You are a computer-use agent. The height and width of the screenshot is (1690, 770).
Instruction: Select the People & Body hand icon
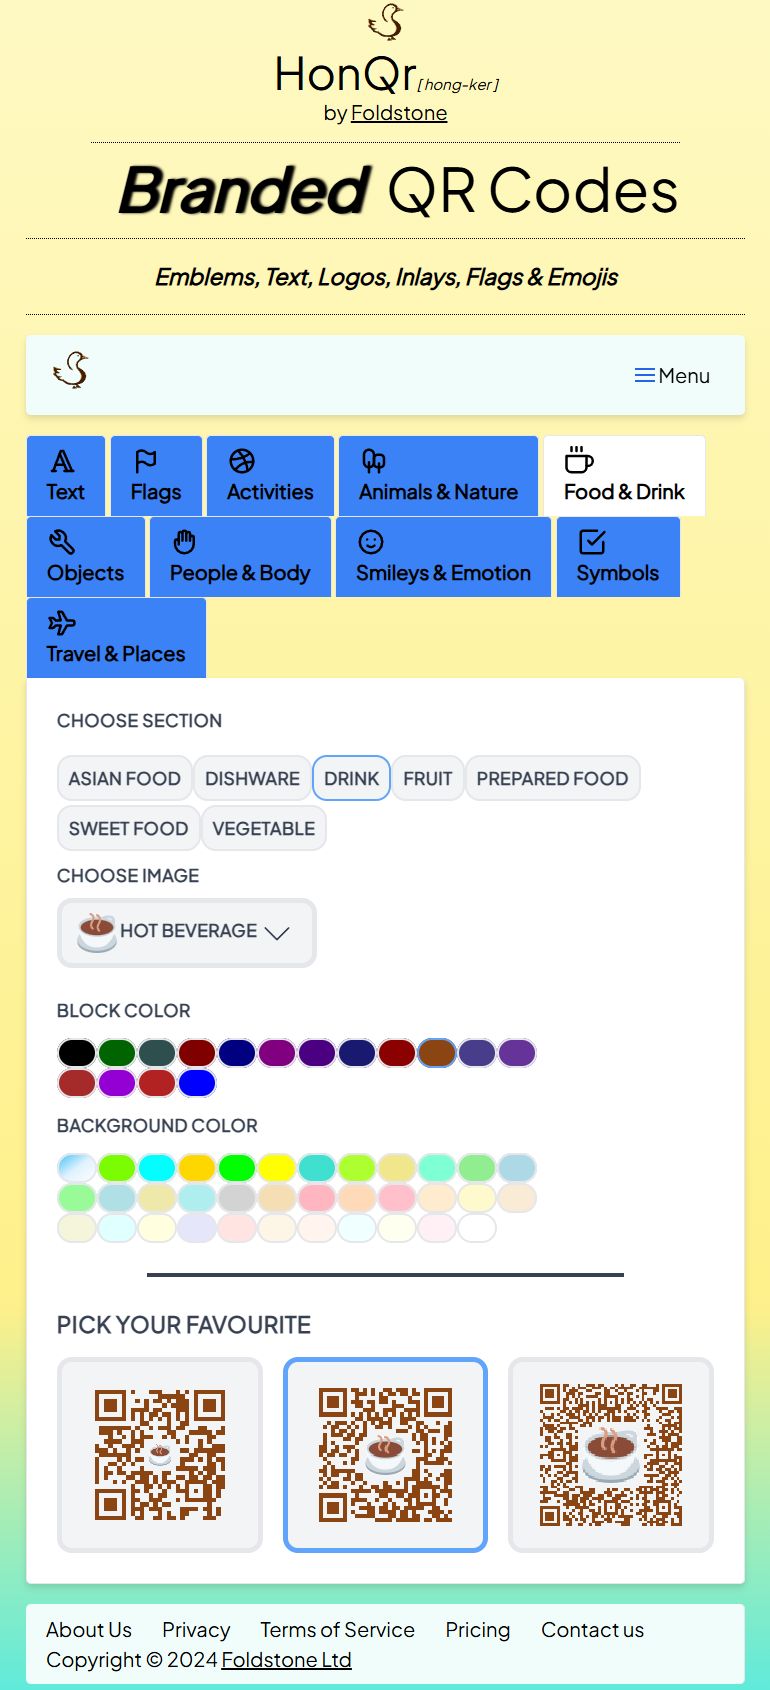tap(184, 542)
